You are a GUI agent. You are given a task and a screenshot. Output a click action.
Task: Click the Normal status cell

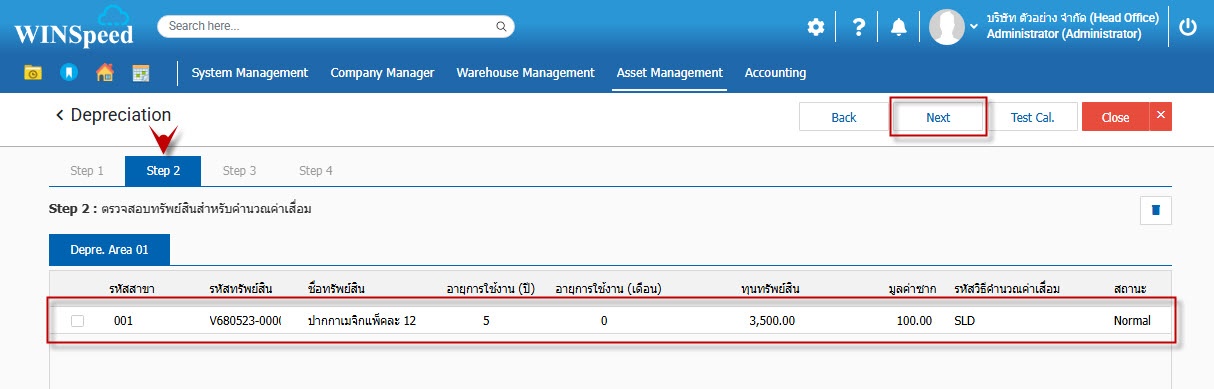[x=1132, y=321]
